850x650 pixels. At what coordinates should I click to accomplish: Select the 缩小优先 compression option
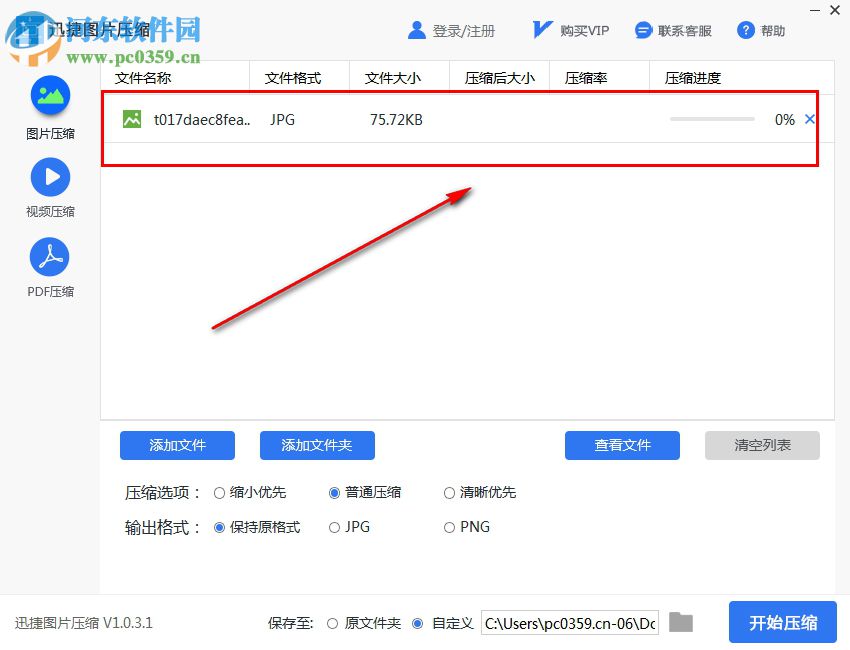tap(220, 492)
